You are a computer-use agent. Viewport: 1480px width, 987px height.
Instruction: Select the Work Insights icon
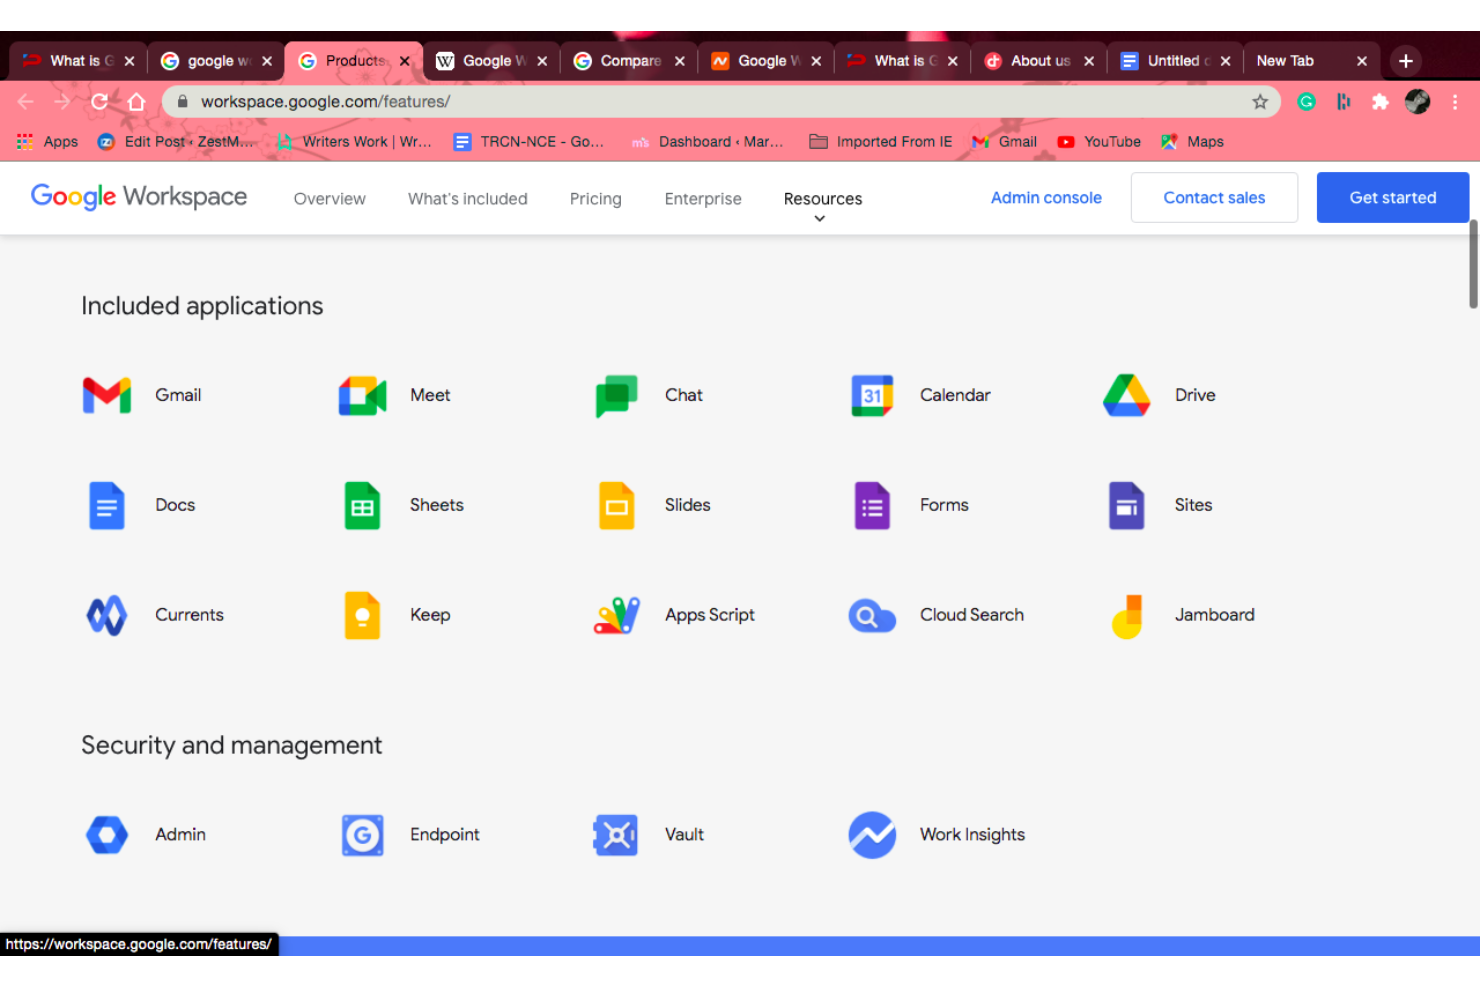tap(871, 835)
